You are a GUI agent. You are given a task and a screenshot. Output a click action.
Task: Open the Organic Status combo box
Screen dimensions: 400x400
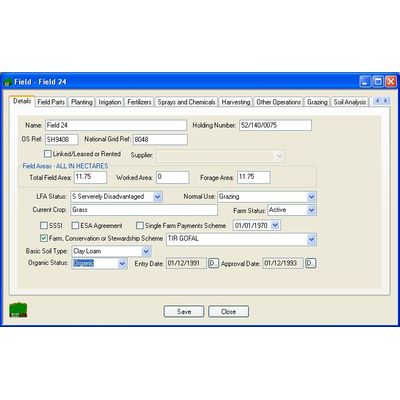(122, 263)
